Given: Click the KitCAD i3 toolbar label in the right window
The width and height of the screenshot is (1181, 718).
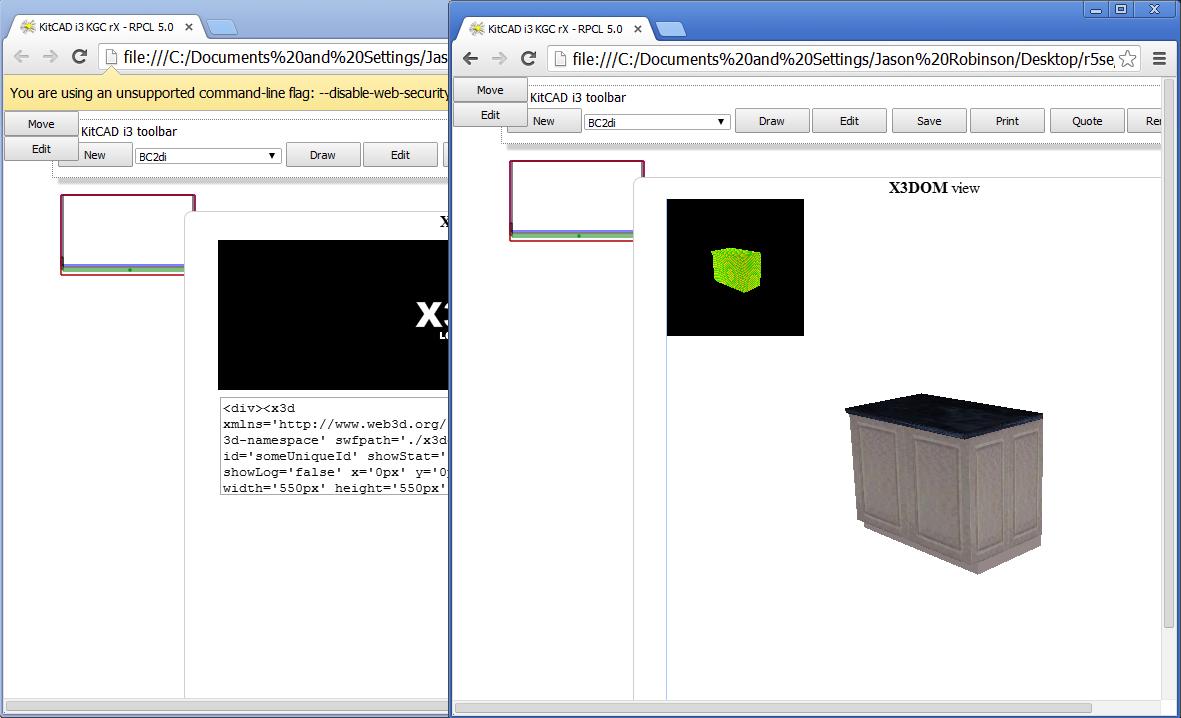Looking at the screenshot, I should tap(578, 97).
